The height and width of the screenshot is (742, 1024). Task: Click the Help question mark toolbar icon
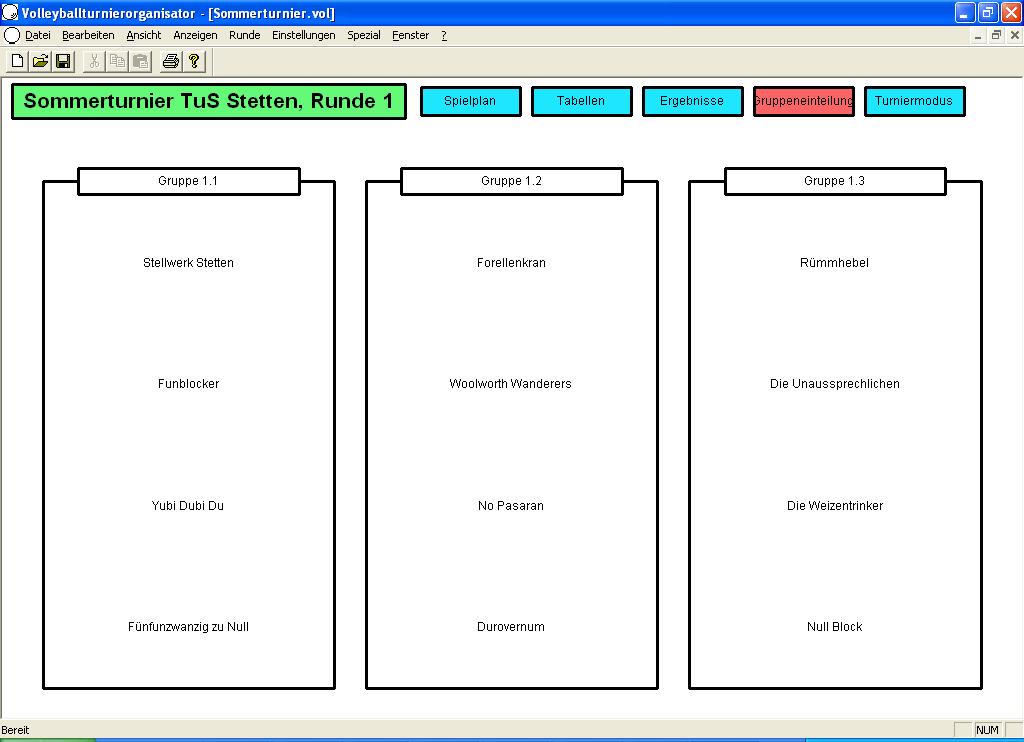(194, 61)
